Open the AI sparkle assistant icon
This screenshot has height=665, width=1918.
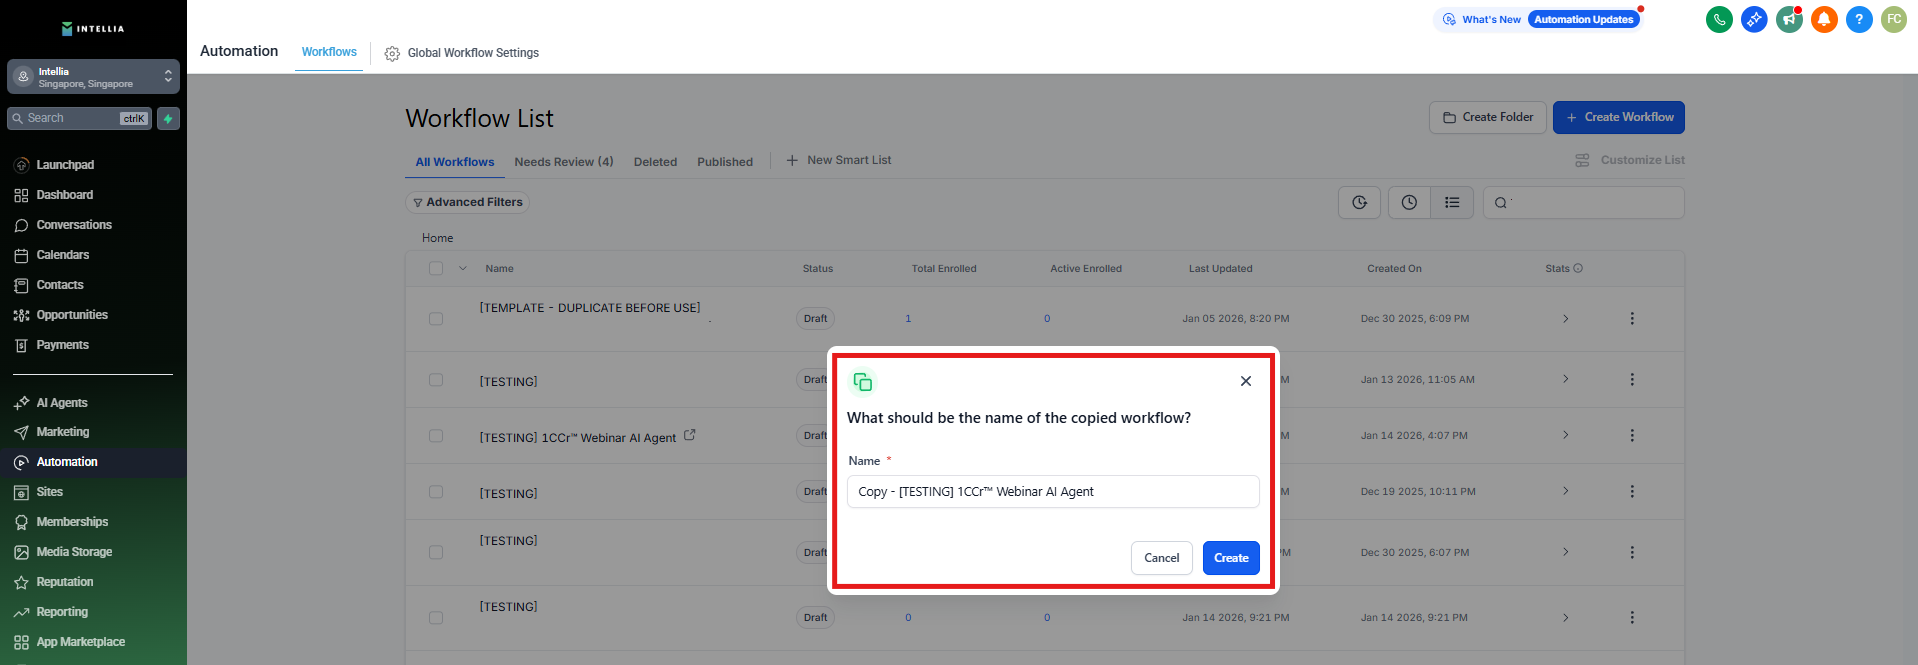(1754, 19)
